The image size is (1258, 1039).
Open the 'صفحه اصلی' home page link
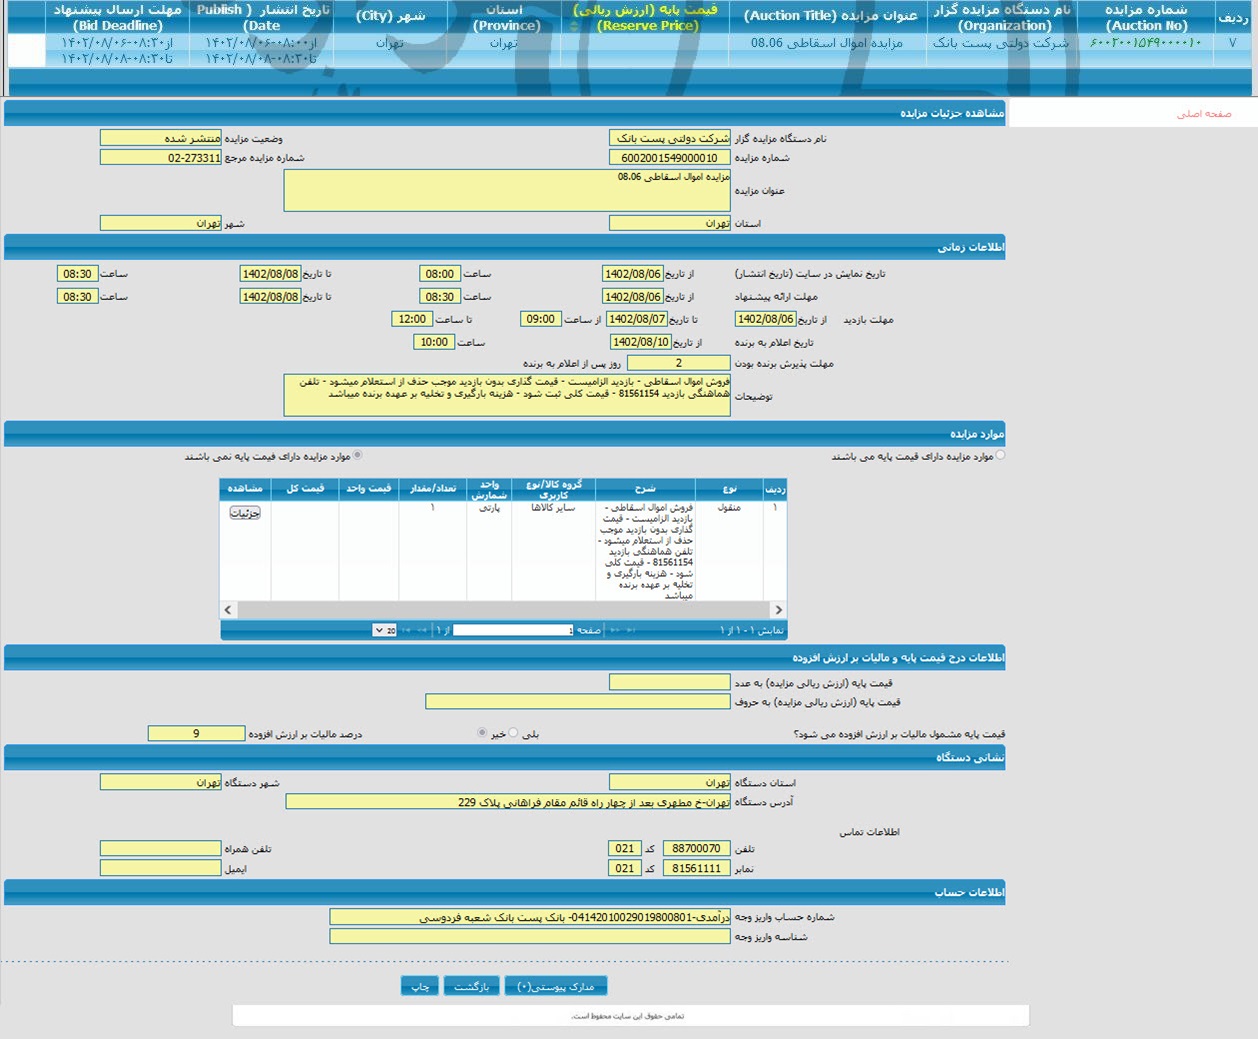(1203, 114)
